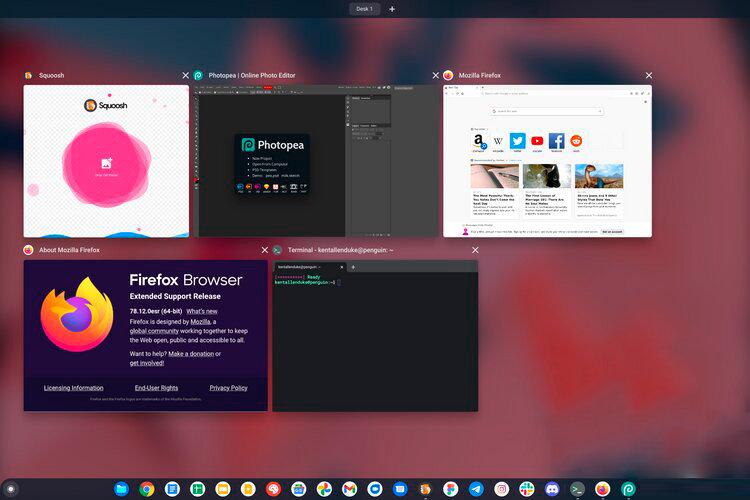Open Figma from the shelf
This screenshot has width=750, height=500.
451,489
